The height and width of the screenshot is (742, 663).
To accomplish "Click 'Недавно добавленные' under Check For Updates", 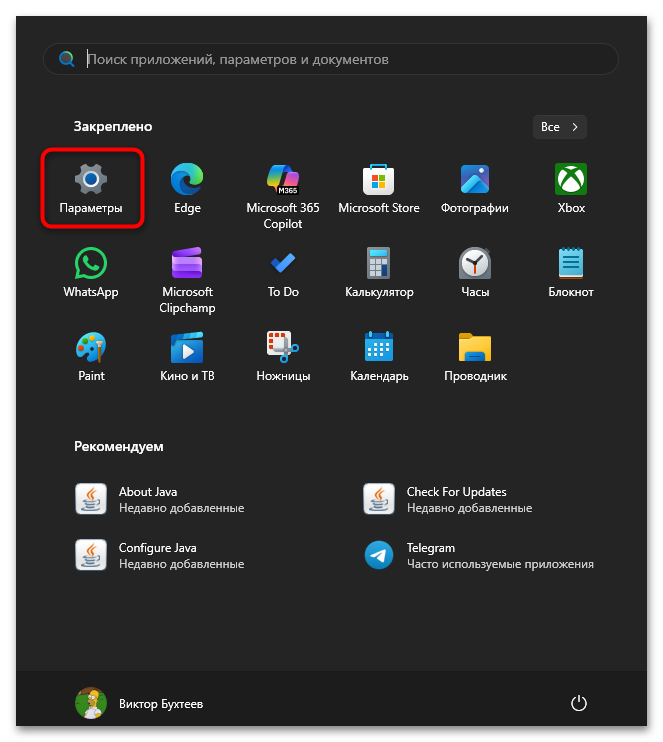I will (x=469, y=508).
